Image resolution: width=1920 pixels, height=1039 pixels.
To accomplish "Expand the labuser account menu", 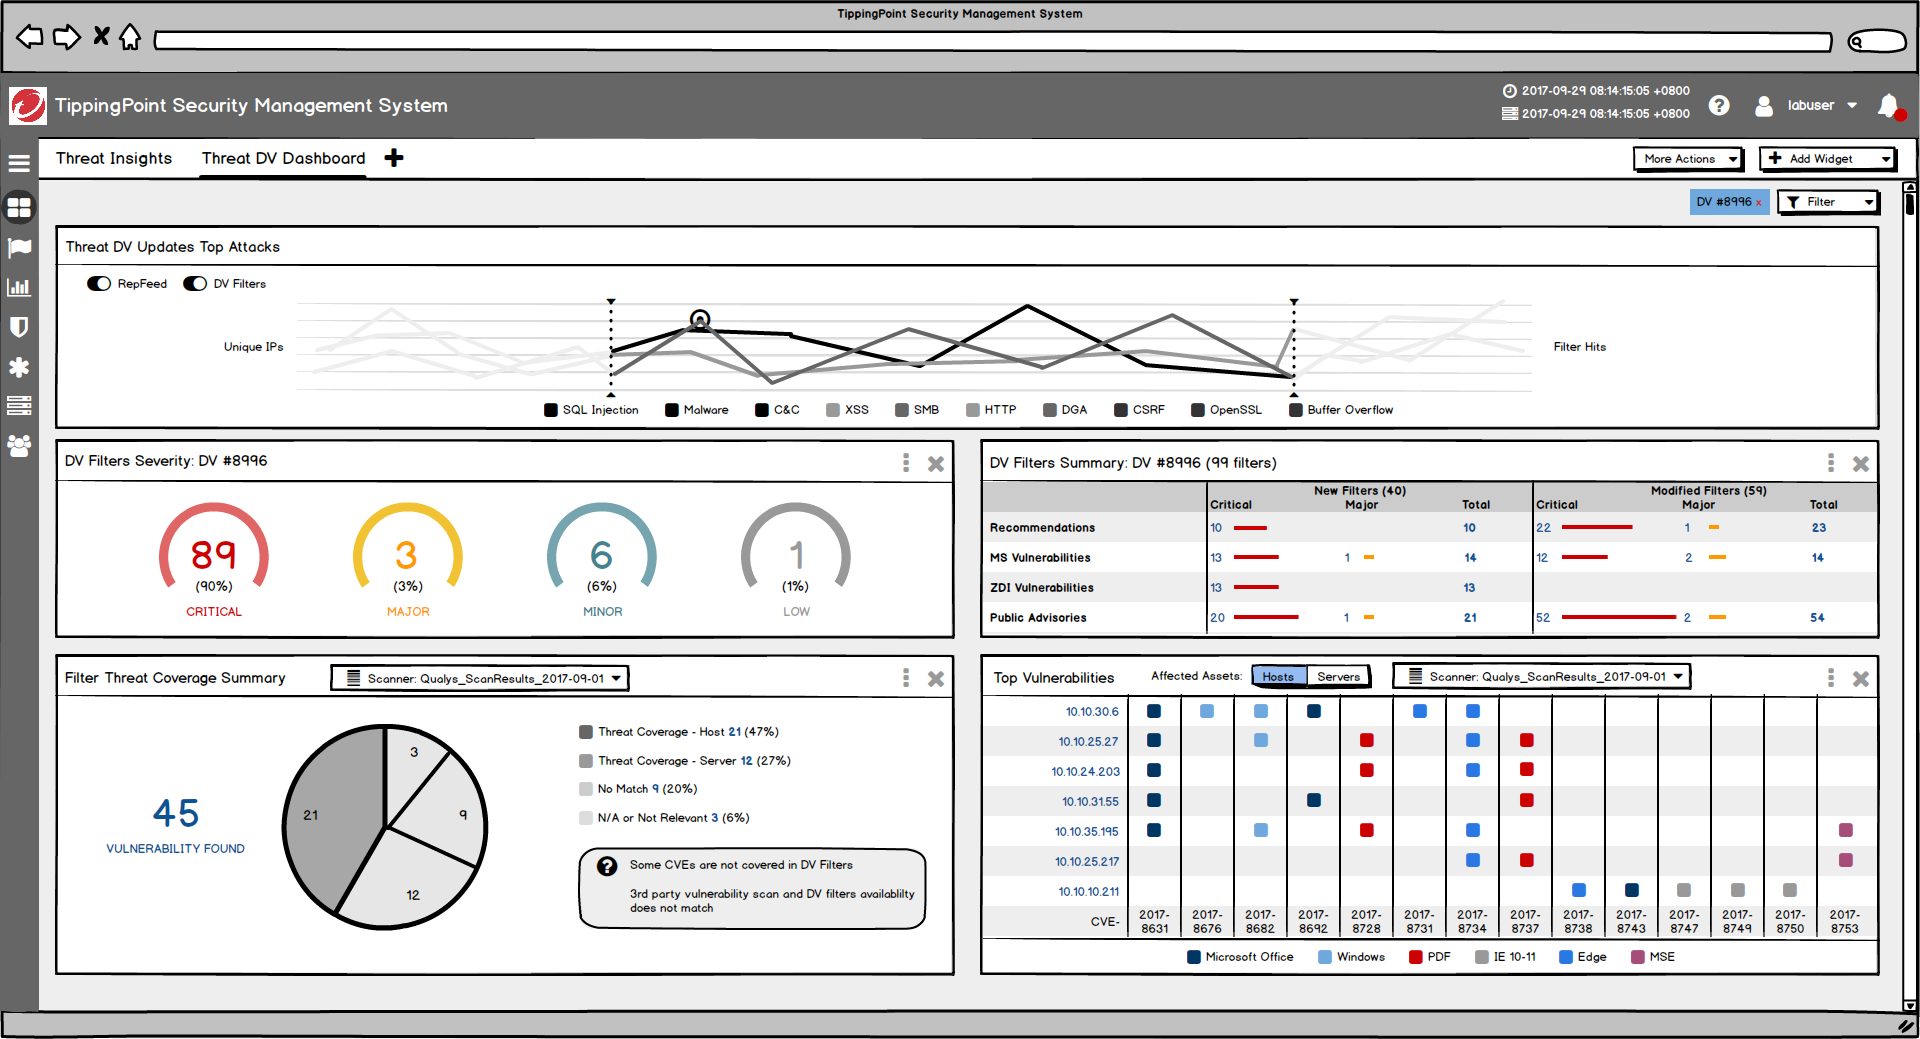I will (x=1852, y=105).
